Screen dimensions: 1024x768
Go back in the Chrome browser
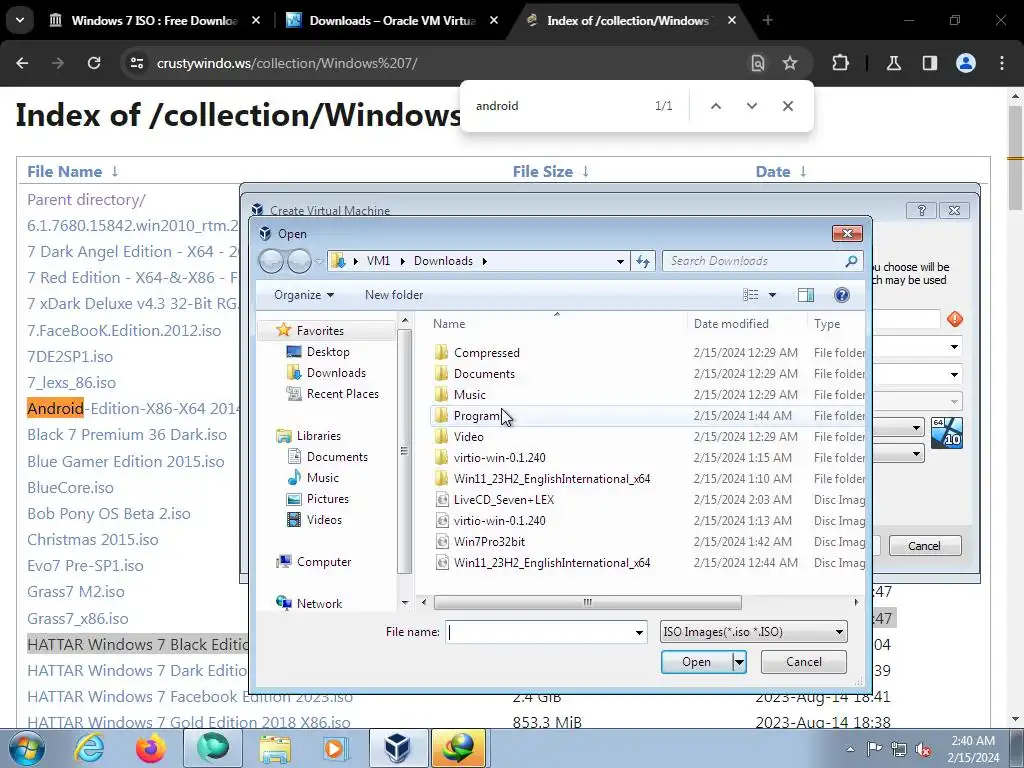click(22, 63)
